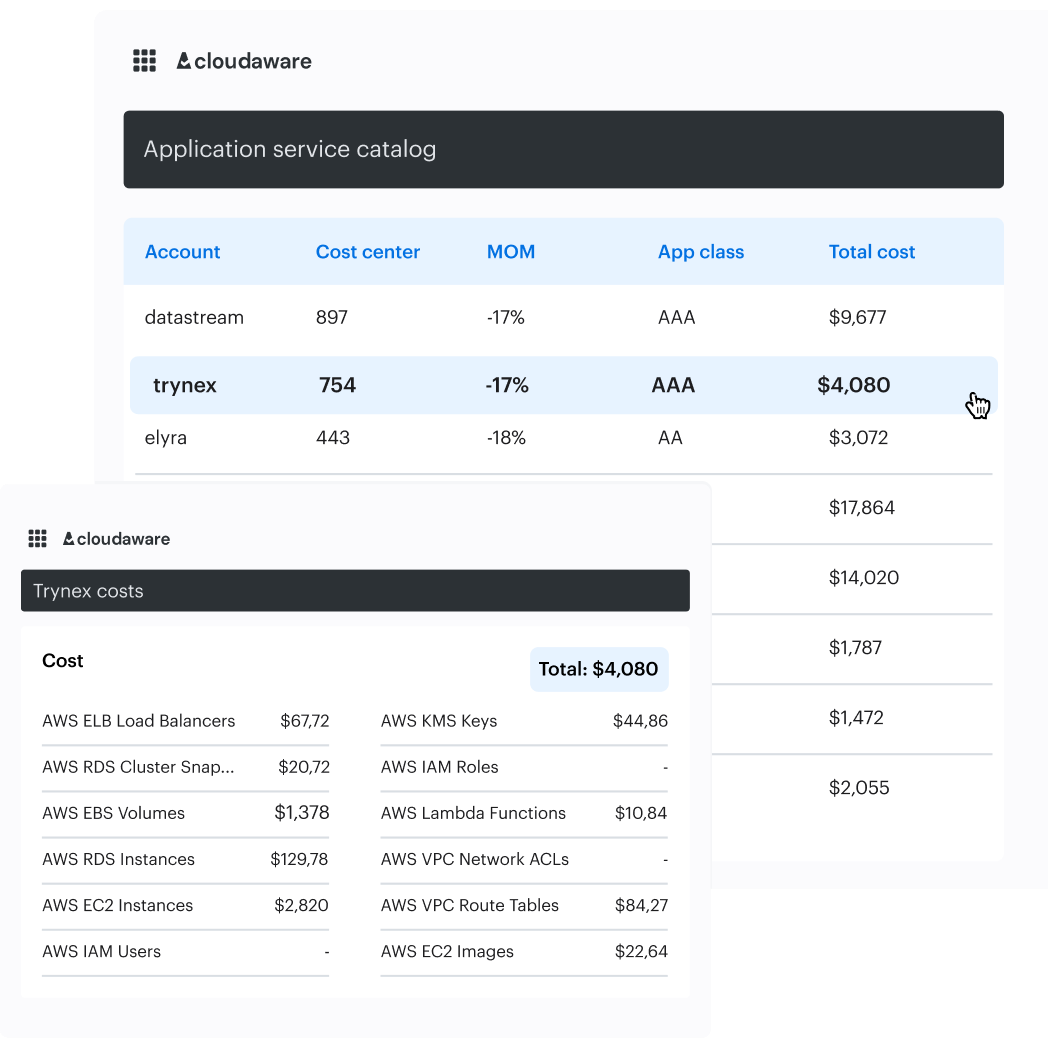Sort table by MOM column header
1048x1048 pixels.
pos(510,252)
